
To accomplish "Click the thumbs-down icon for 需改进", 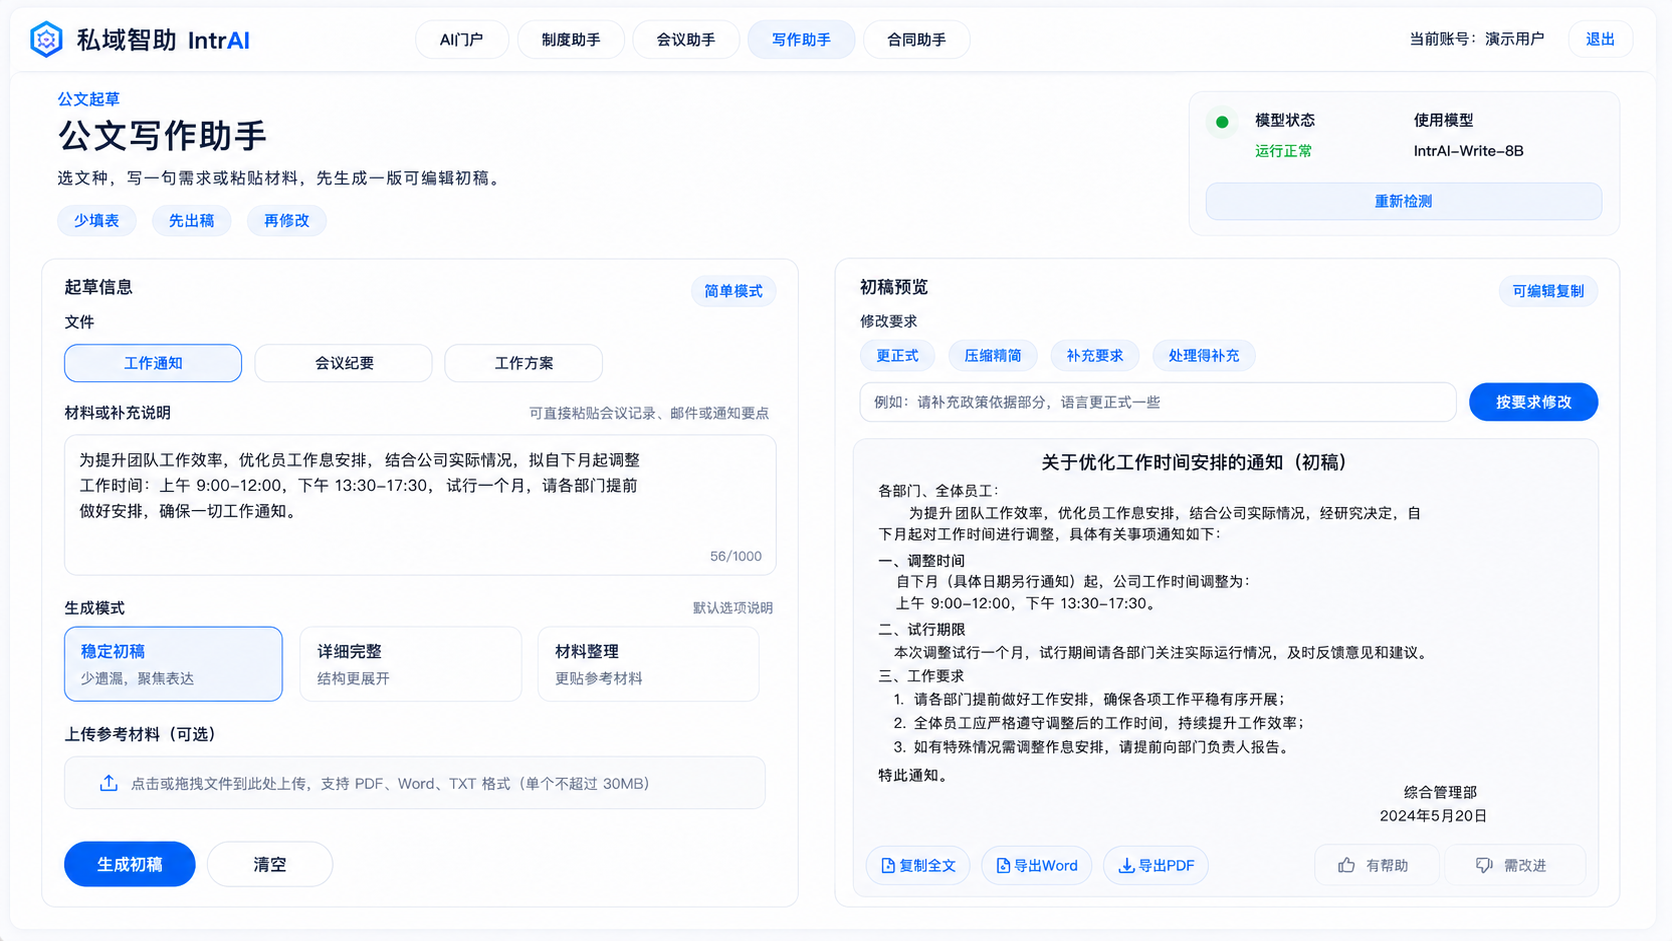I will click(x=1484, y=865).
